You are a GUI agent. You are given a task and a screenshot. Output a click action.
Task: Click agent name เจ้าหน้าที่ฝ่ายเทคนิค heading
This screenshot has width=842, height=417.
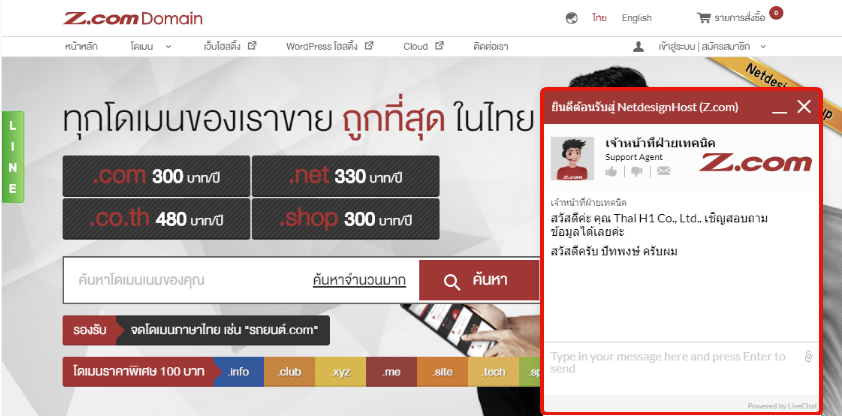click(660, 143)
